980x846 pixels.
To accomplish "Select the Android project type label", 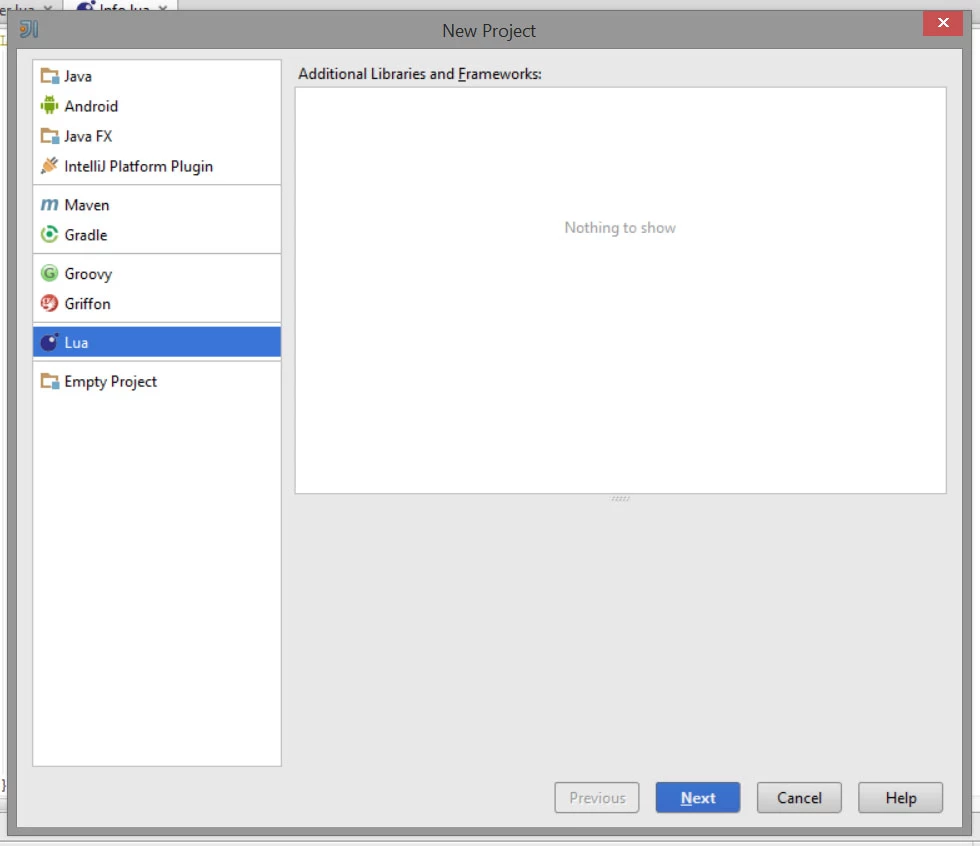I will click(91, 106).
